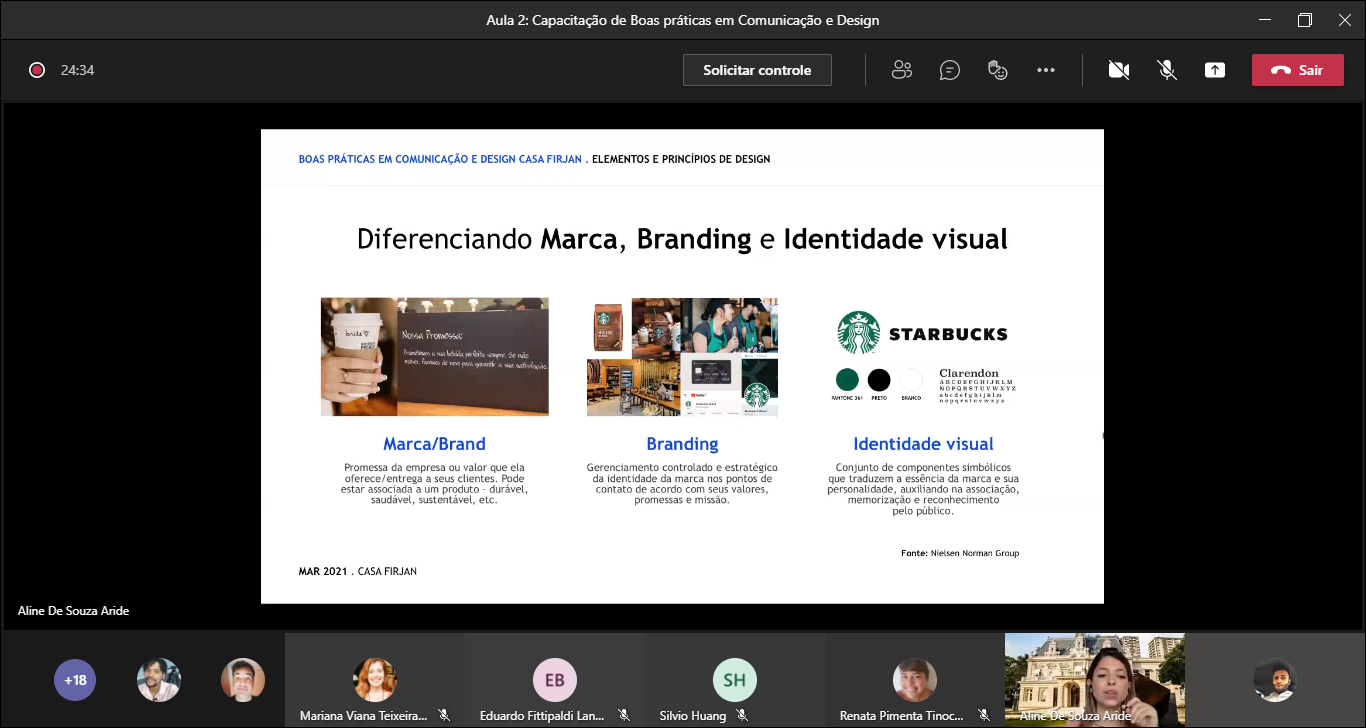Click the "Branding" heading on the slide
Screen dimensions: 1366x728
[x=682, y=444]
